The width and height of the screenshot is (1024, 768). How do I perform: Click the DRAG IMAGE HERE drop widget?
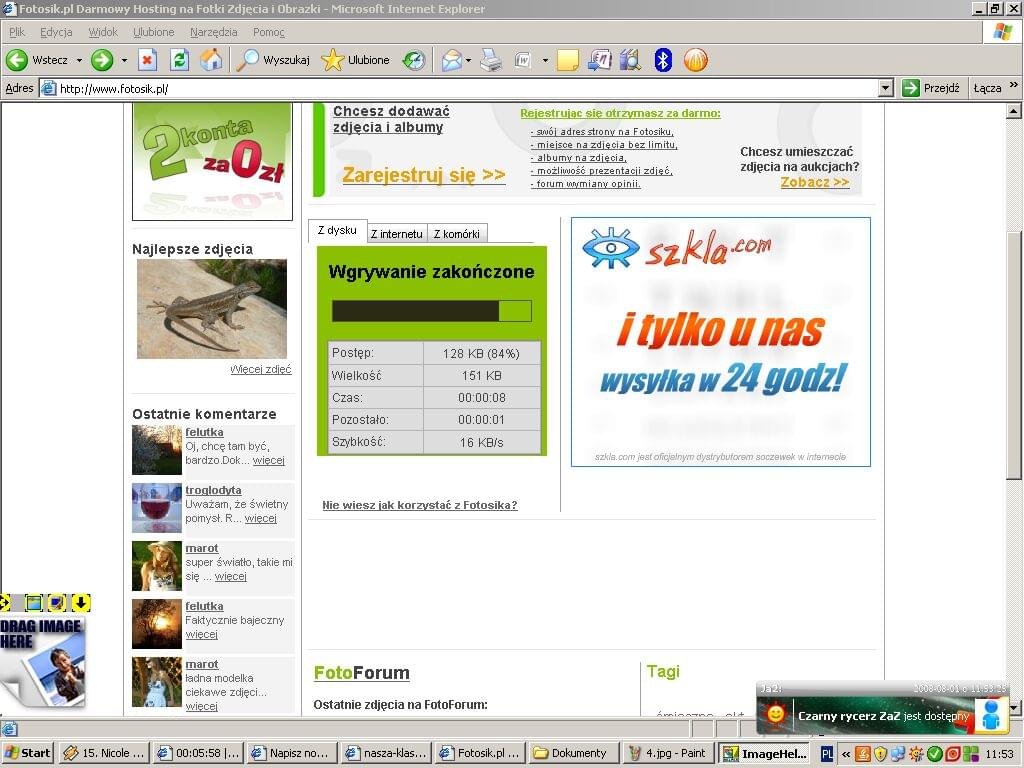pyautogui.click(x=42, y=661)
